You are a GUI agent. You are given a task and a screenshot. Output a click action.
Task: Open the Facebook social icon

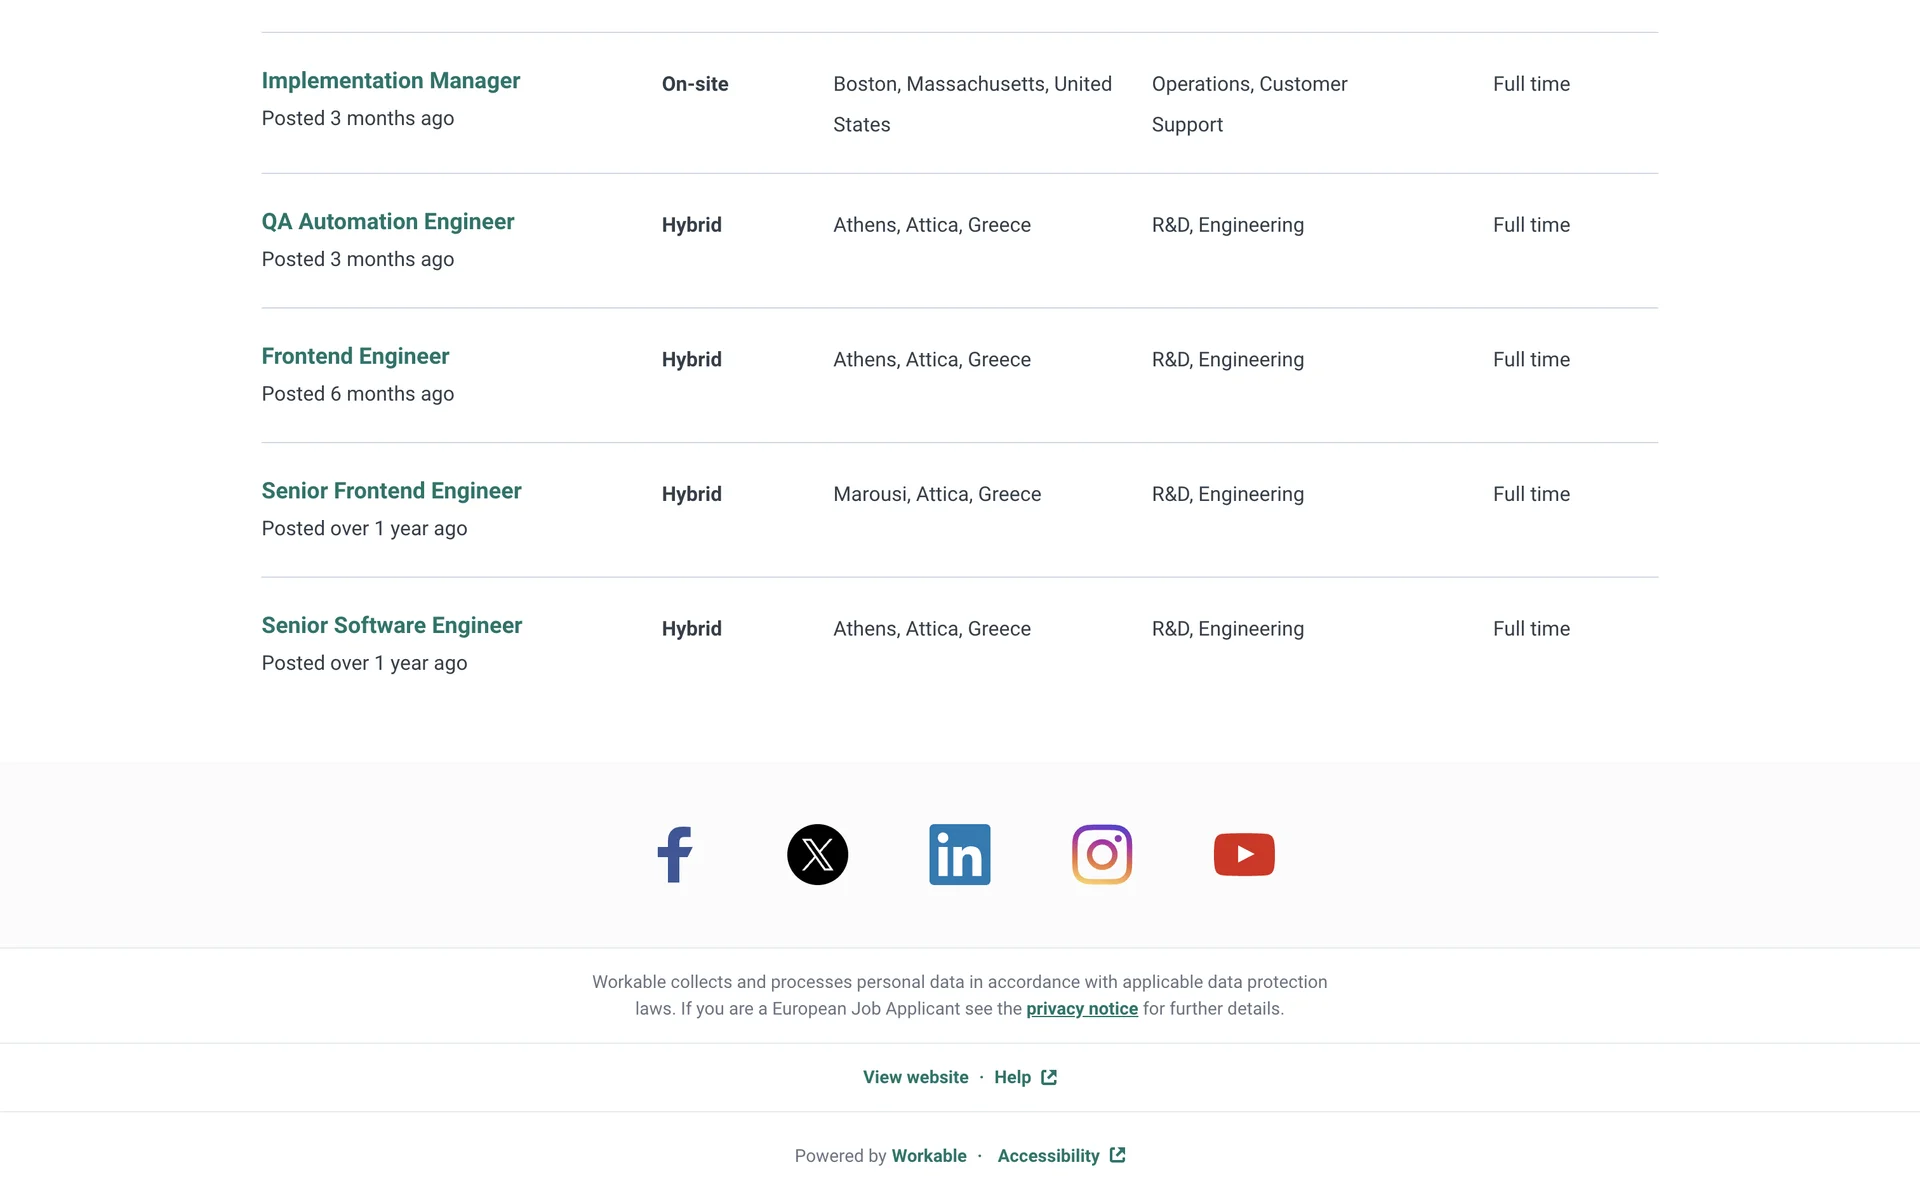675,854
